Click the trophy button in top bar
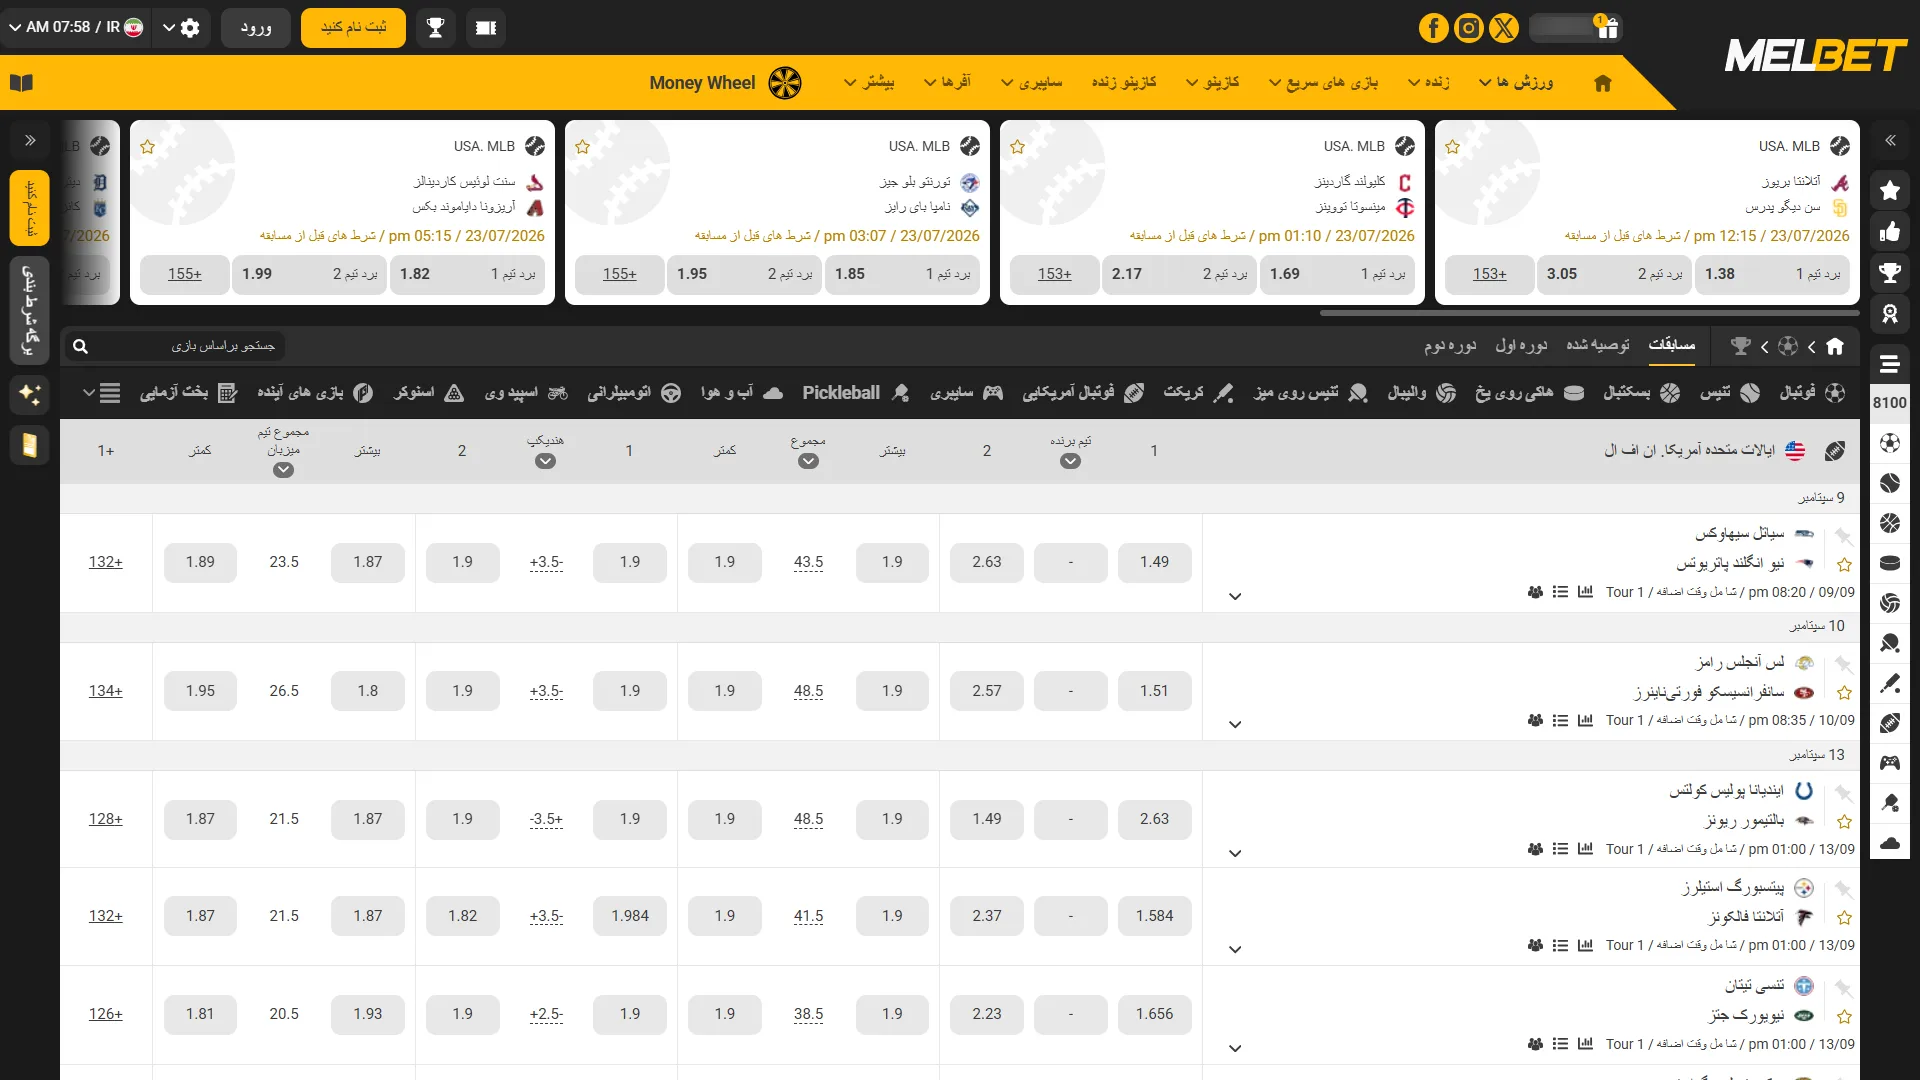The height and width of the screenshot is (1080, 1920). point(435,28)
